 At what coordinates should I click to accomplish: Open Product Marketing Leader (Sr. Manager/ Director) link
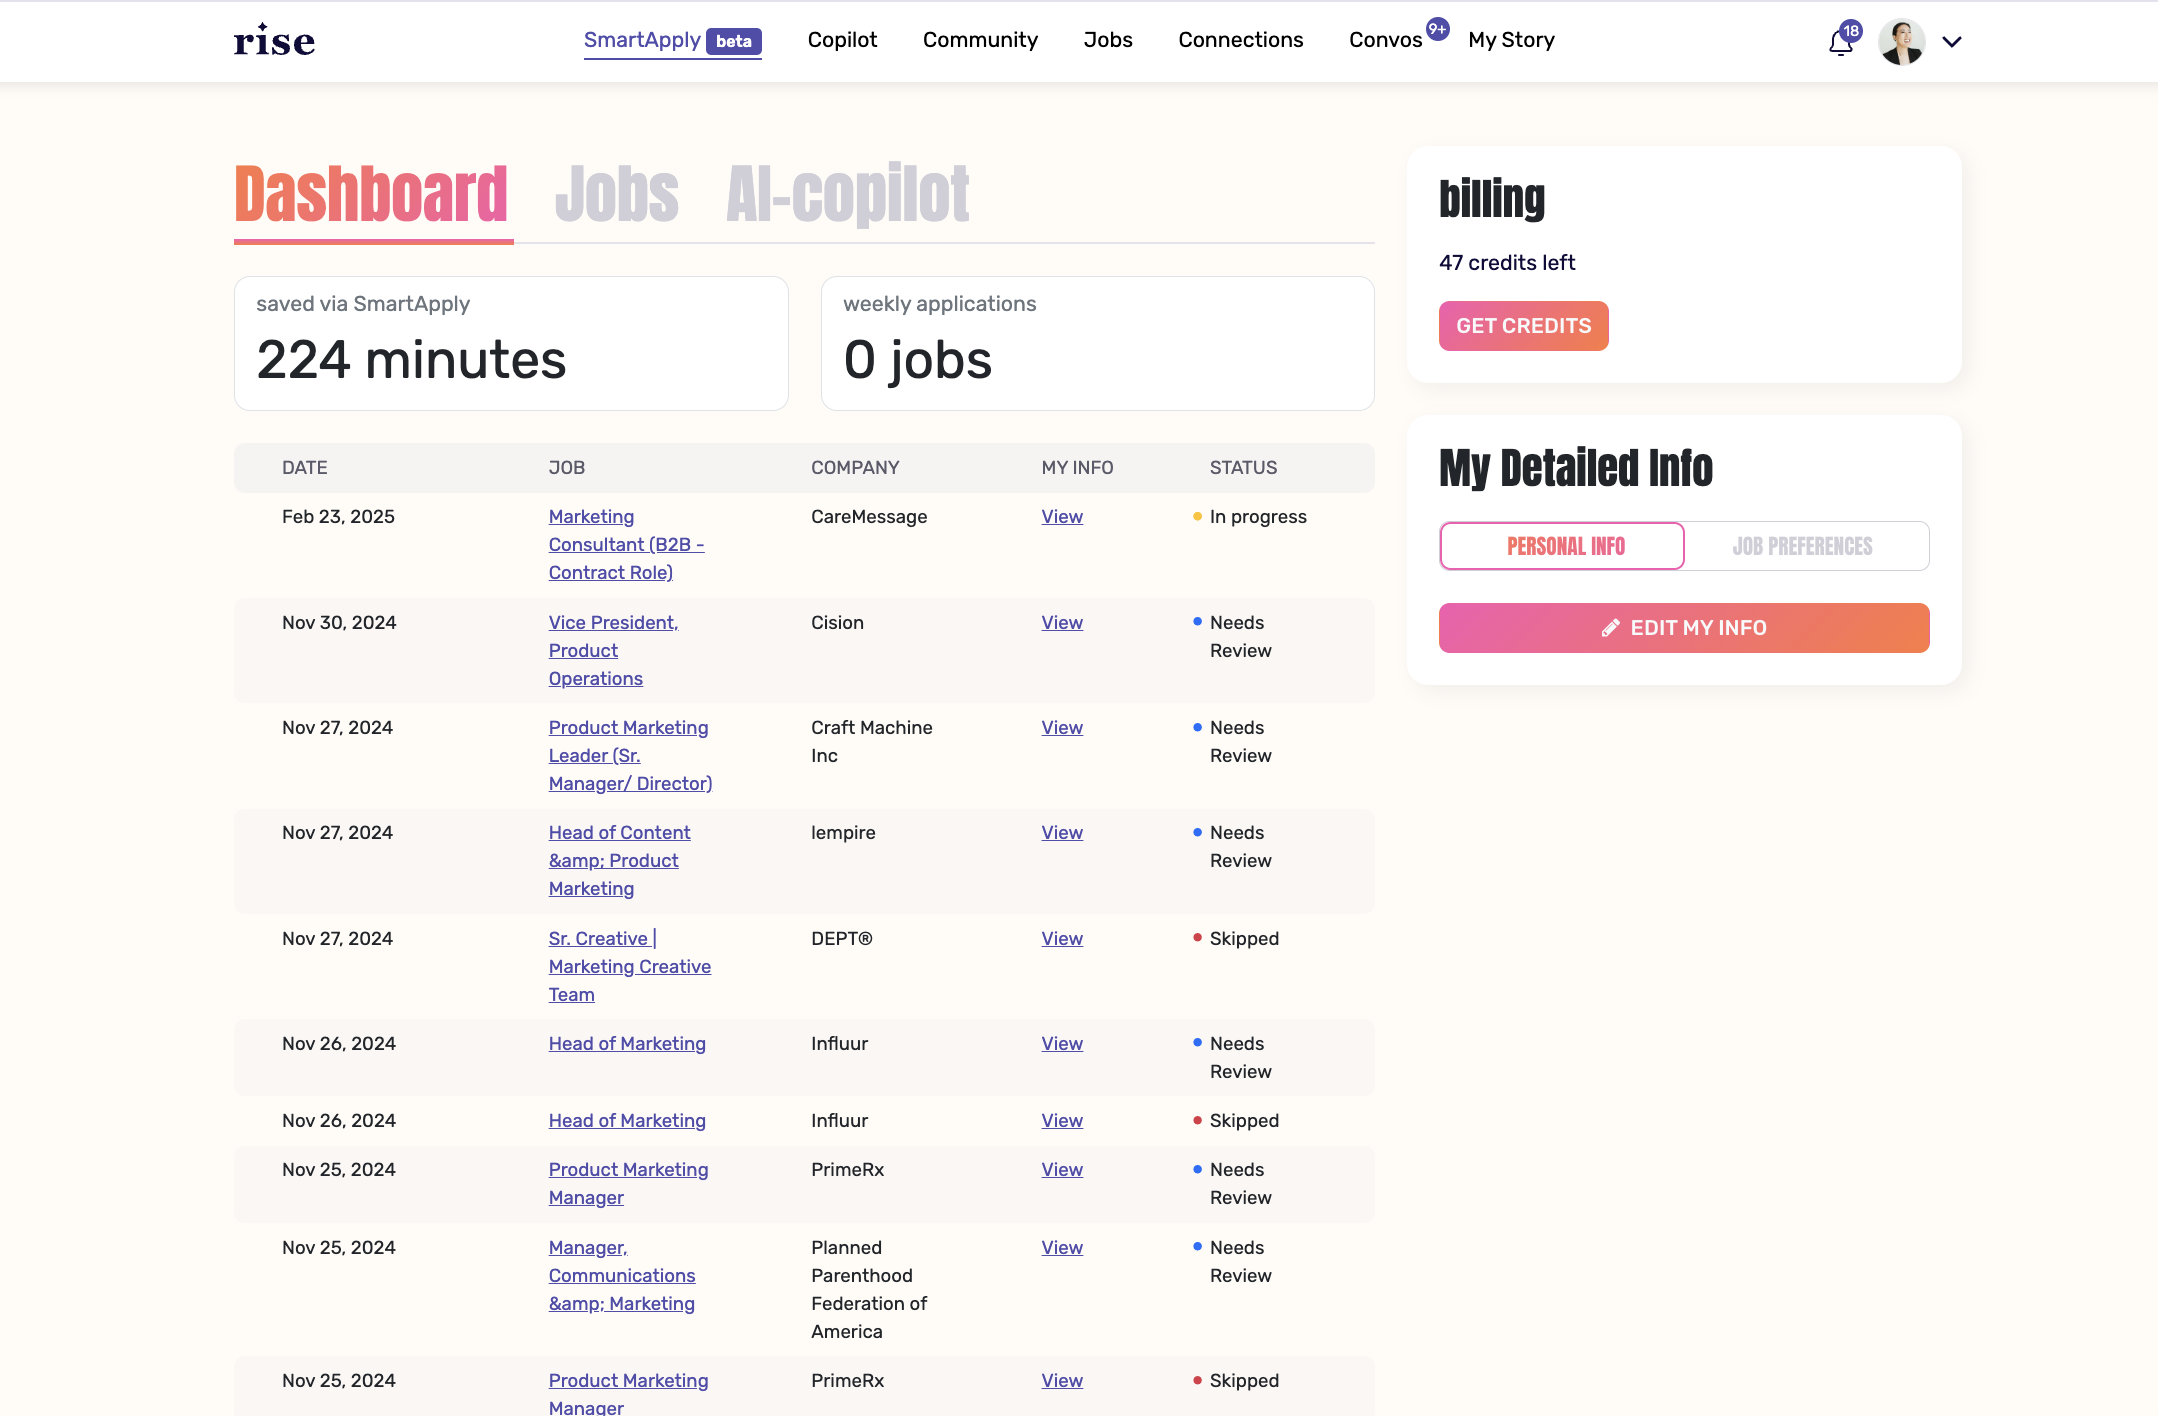click(x=630, y=756)
